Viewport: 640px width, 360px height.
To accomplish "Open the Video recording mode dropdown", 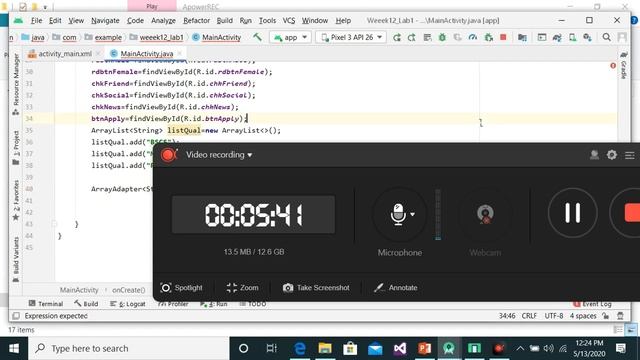I will click(x=219, y=155).
